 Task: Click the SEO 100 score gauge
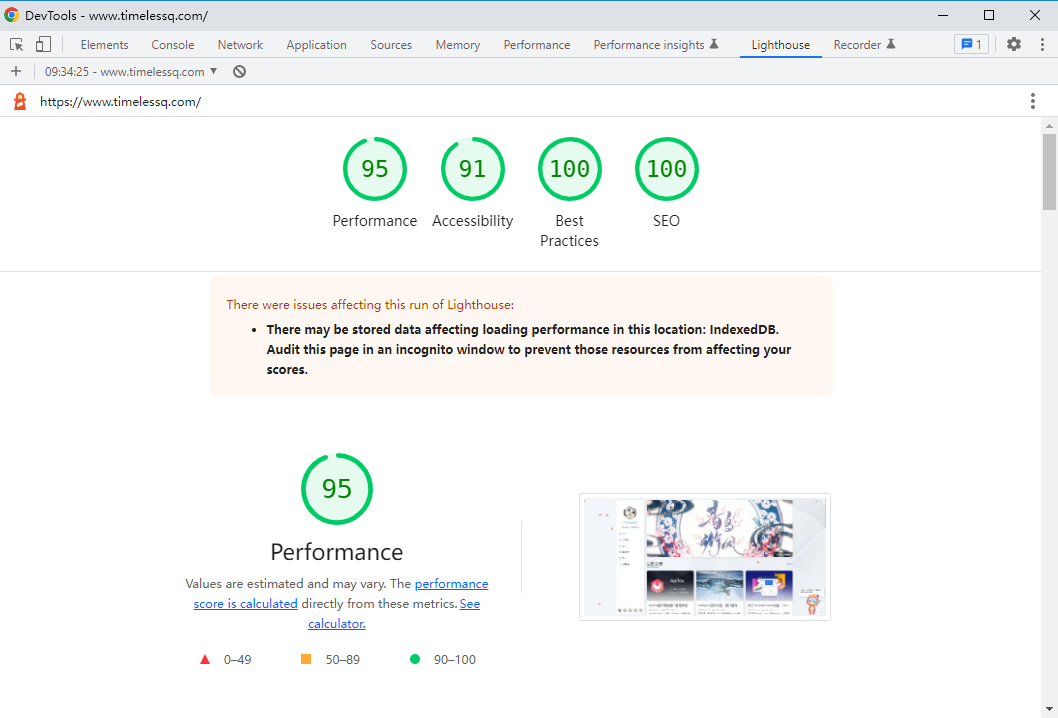pos(667,169)
